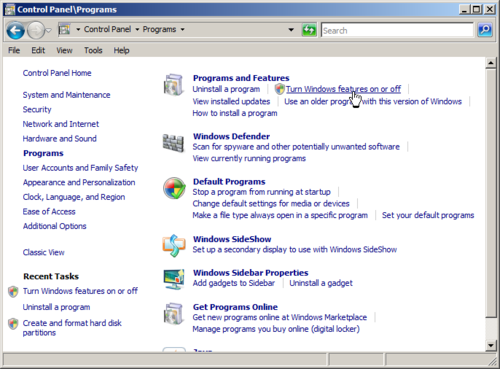This screenshot has width=500, height=369.
Task: Click inside the Search input field
Action: pos(397,31)
